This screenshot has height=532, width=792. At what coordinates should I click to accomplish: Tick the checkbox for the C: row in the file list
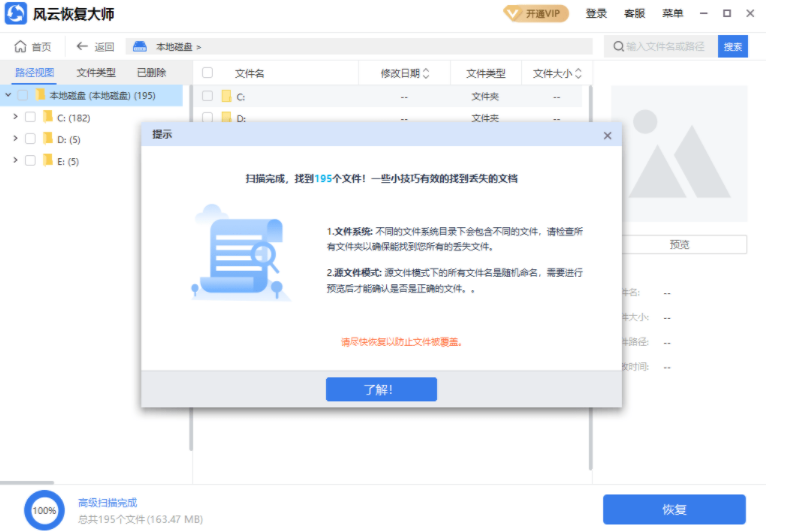(207, 96)
